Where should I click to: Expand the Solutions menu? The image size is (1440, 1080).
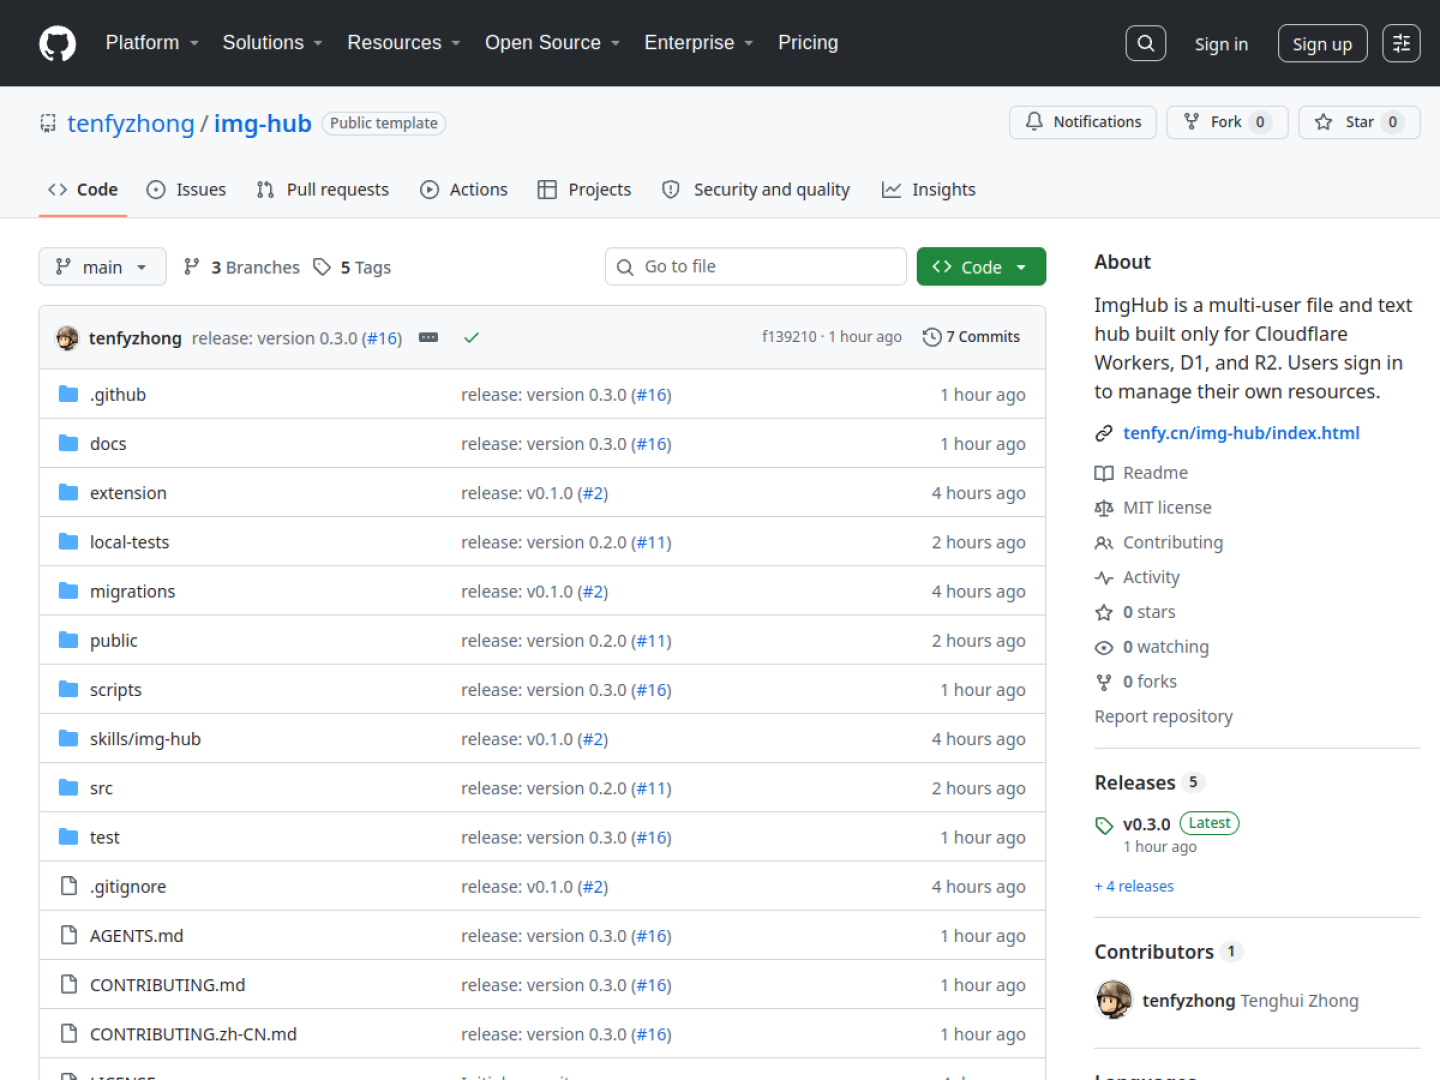[x=272, y=43]
